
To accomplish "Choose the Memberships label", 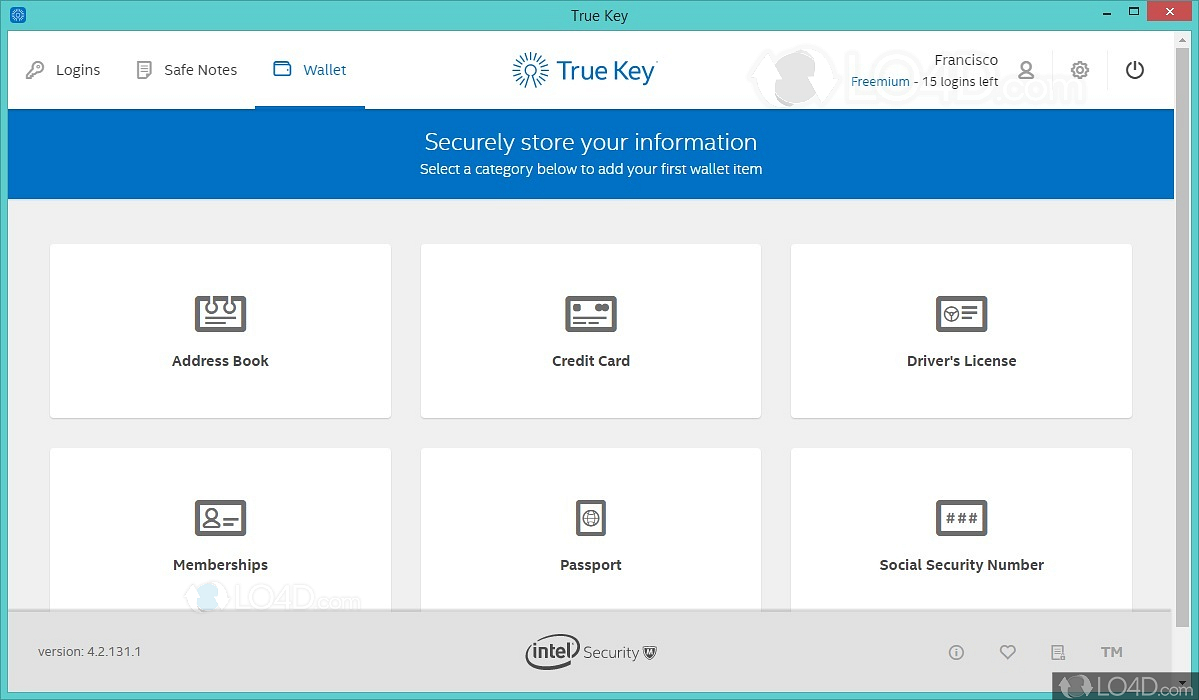I will coord(220,565).
